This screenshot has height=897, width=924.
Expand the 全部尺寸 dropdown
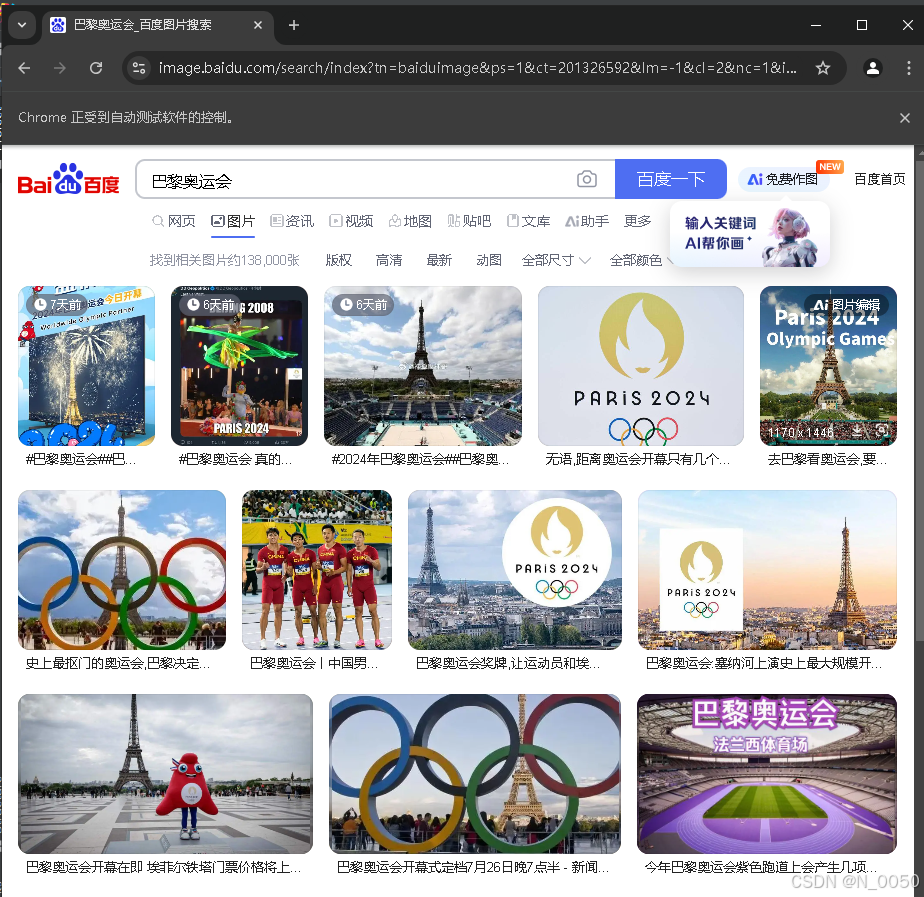click(x=556, y=260)
